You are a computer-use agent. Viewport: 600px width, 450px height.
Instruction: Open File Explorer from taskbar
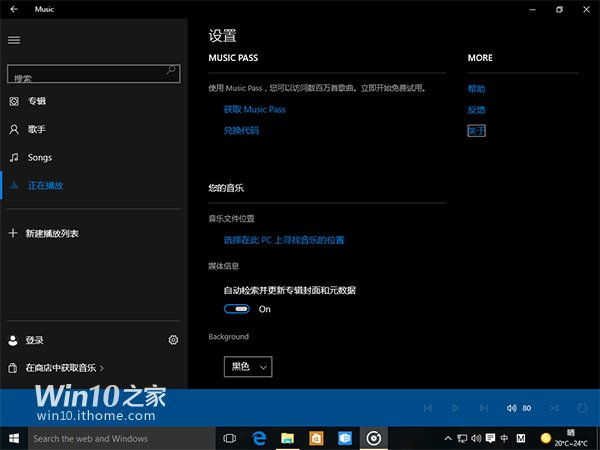pyautogui.click(x=287, y=438)
